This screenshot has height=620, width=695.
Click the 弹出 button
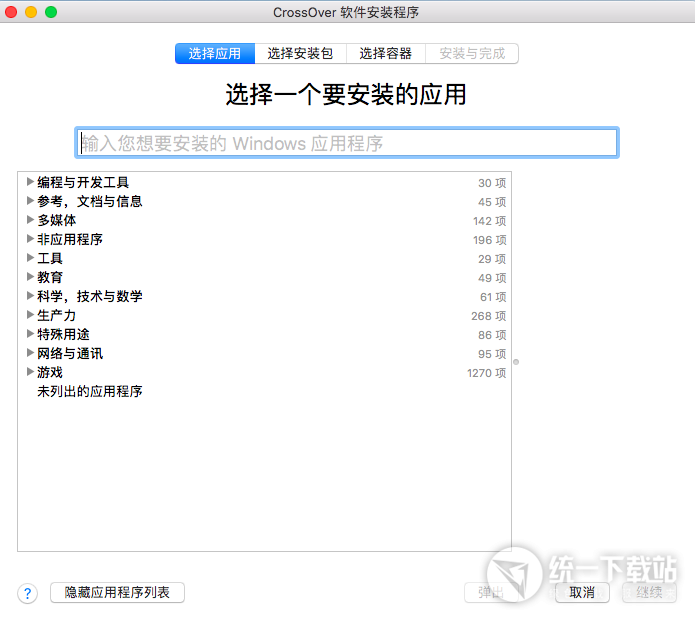491,593
